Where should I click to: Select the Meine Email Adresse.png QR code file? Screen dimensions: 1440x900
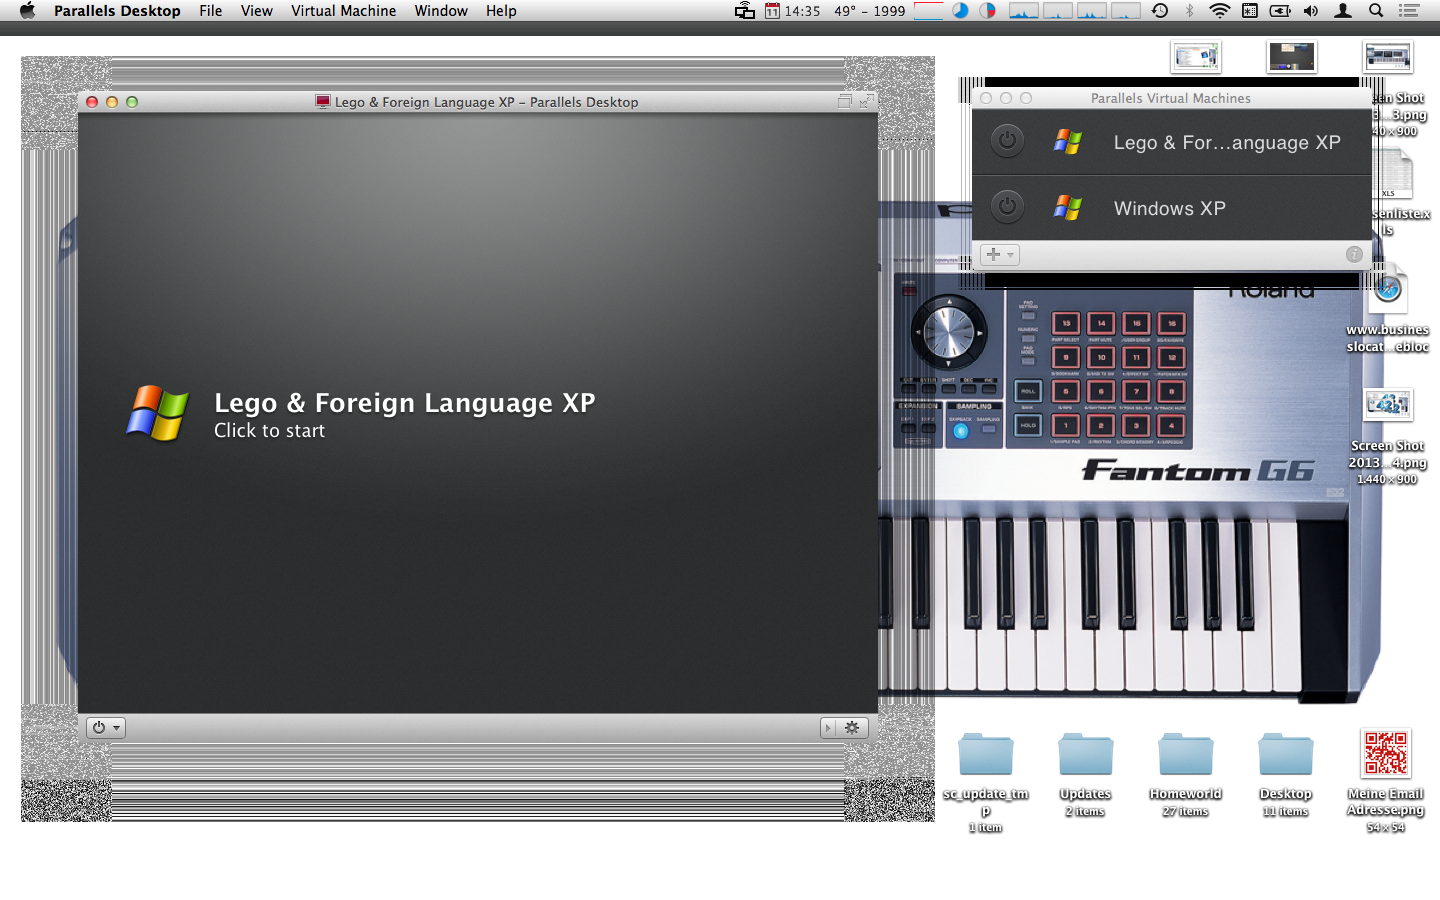coord(1386,753)
